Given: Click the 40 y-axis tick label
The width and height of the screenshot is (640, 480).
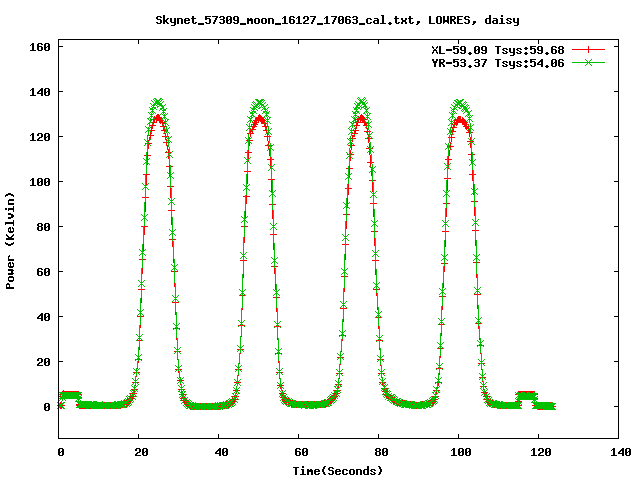Looking at the screenshot, I should (x=43, y=317).
